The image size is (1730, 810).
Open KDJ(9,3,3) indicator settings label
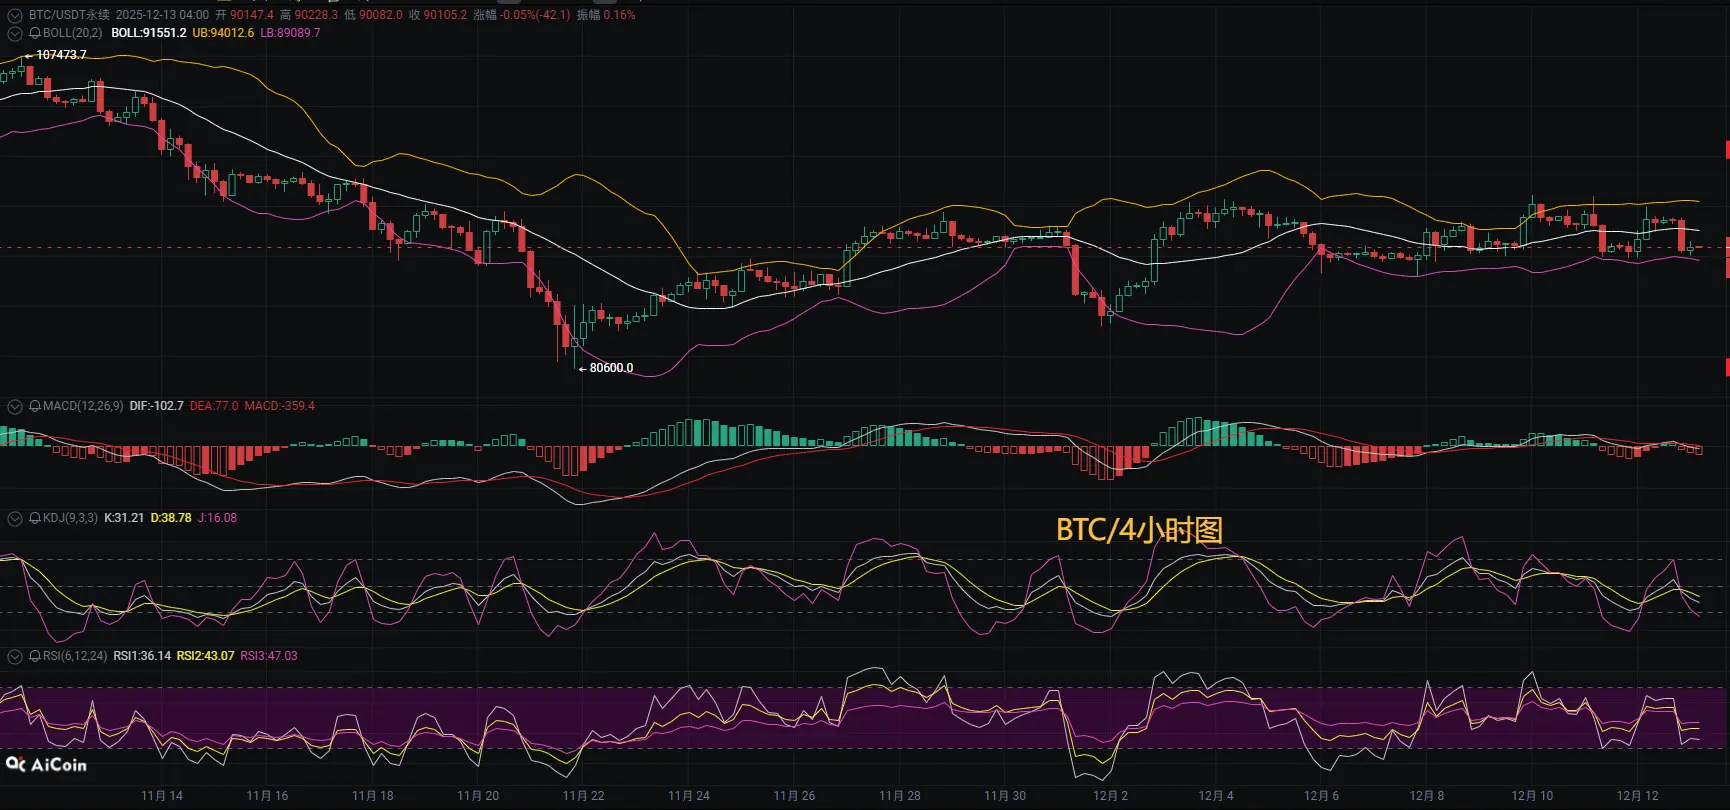70,518
